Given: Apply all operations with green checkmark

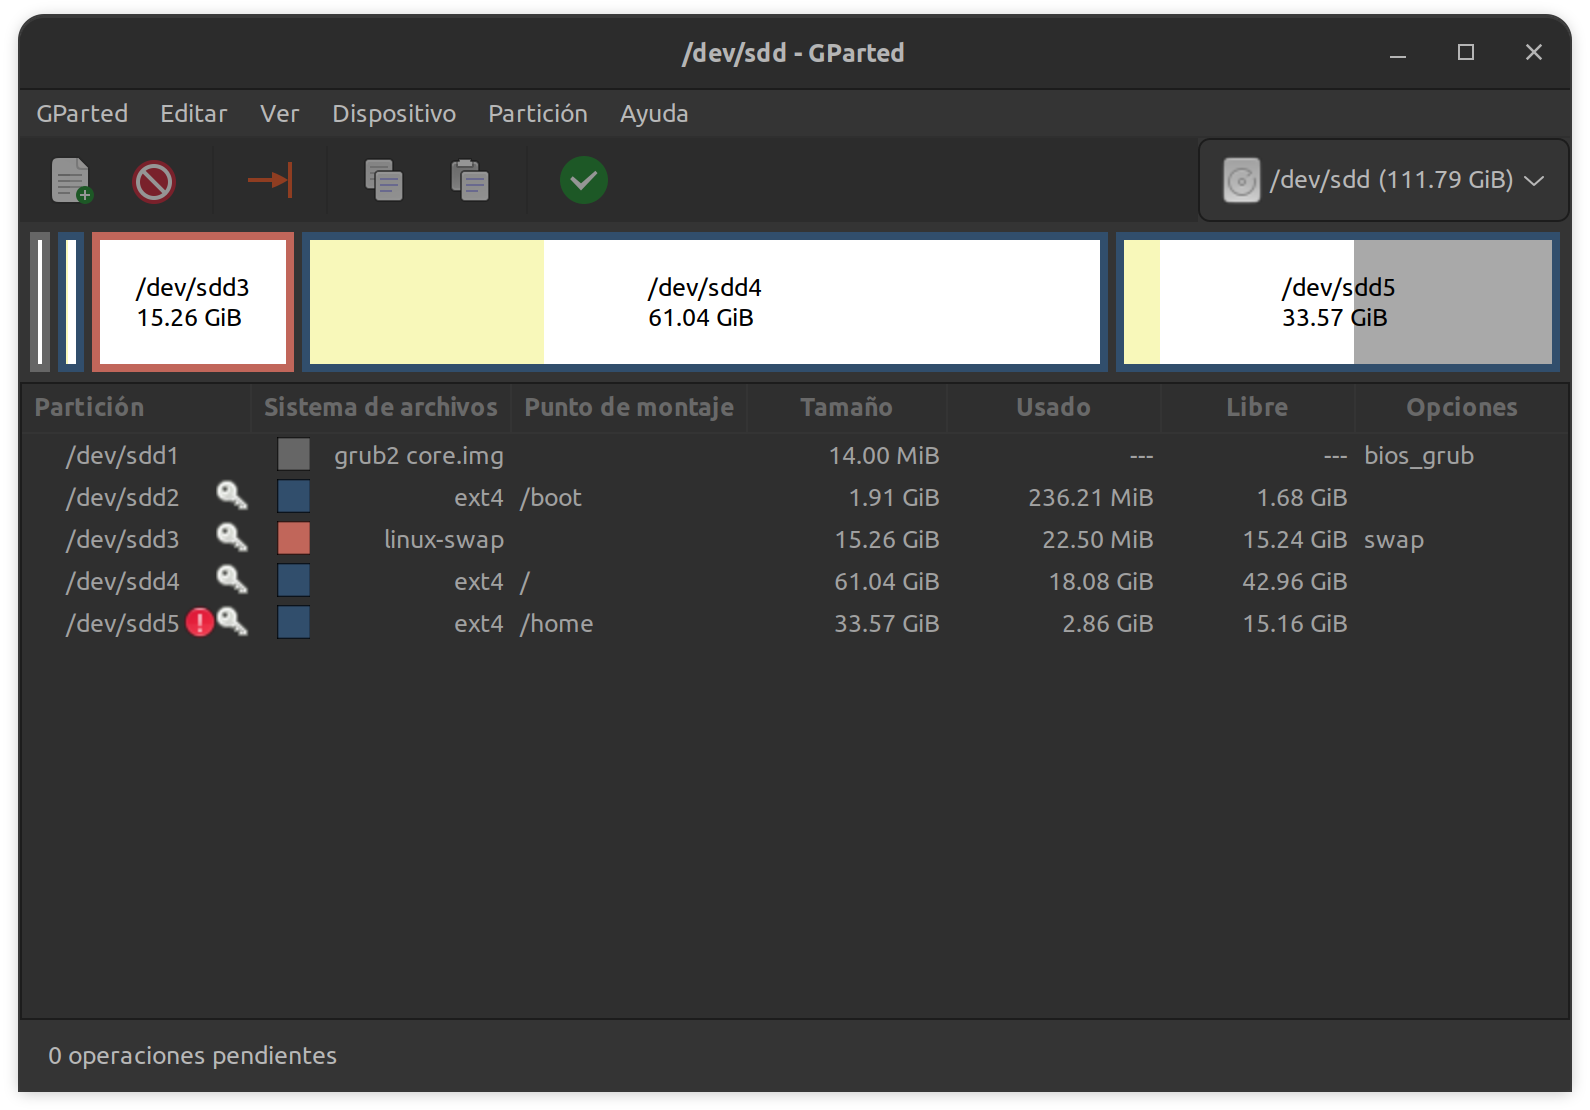Looking at the screenshot, I should tap(584, 181).
